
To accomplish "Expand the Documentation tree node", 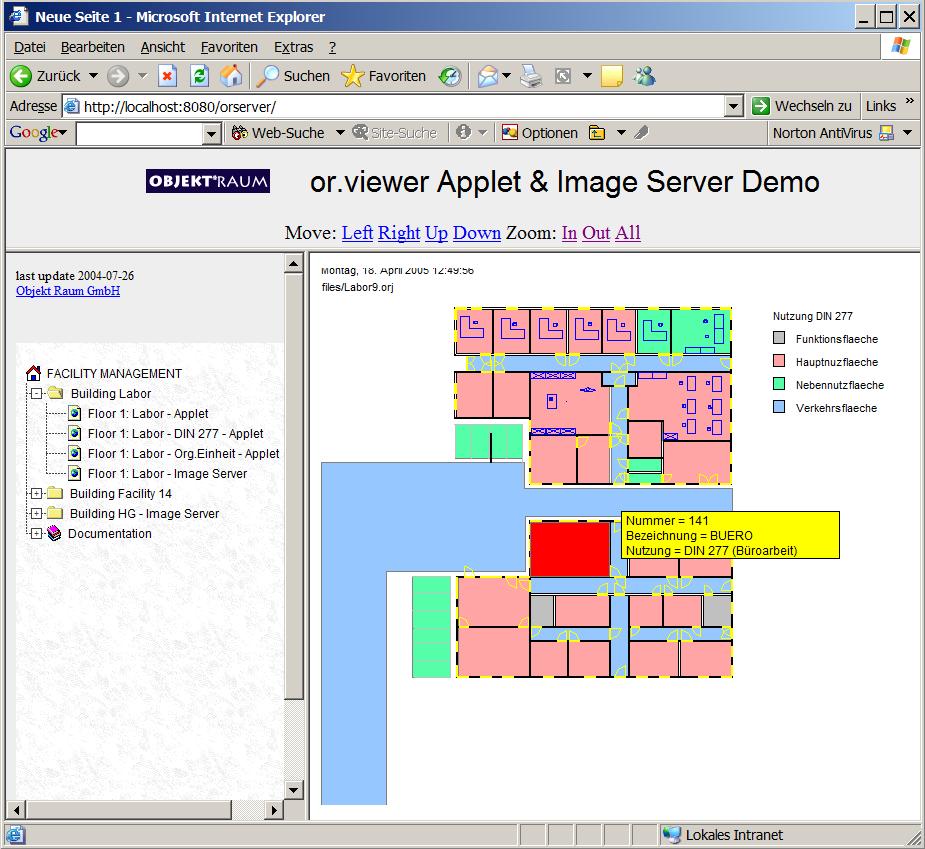I will pyautogui.click(x=36, y=533).
